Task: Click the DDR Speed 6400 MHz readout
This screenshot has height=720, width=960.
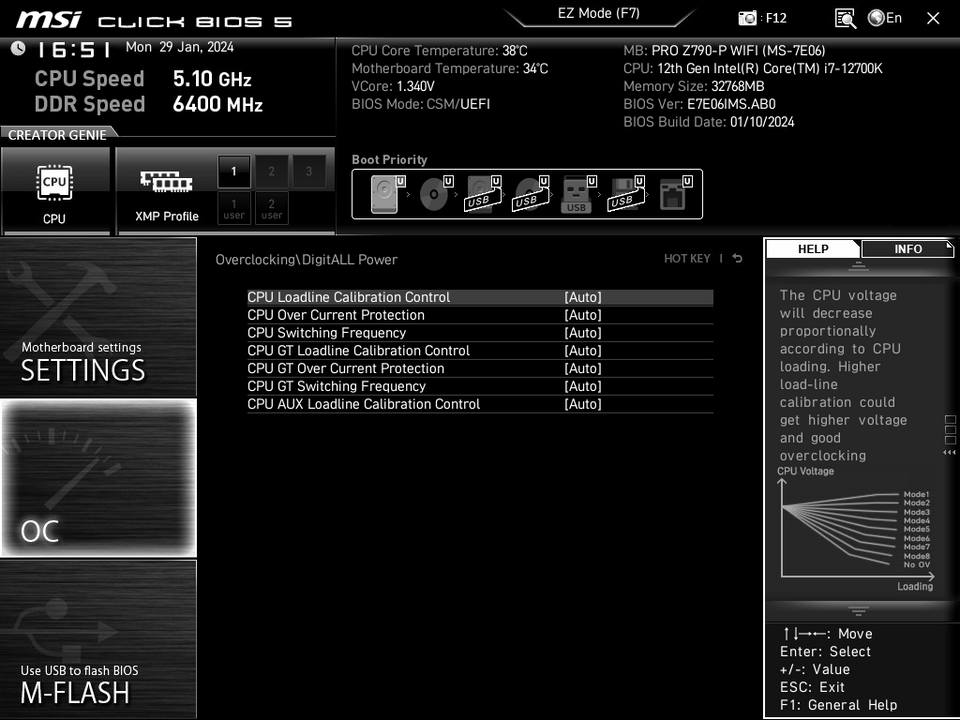Action: click(148, 103)
